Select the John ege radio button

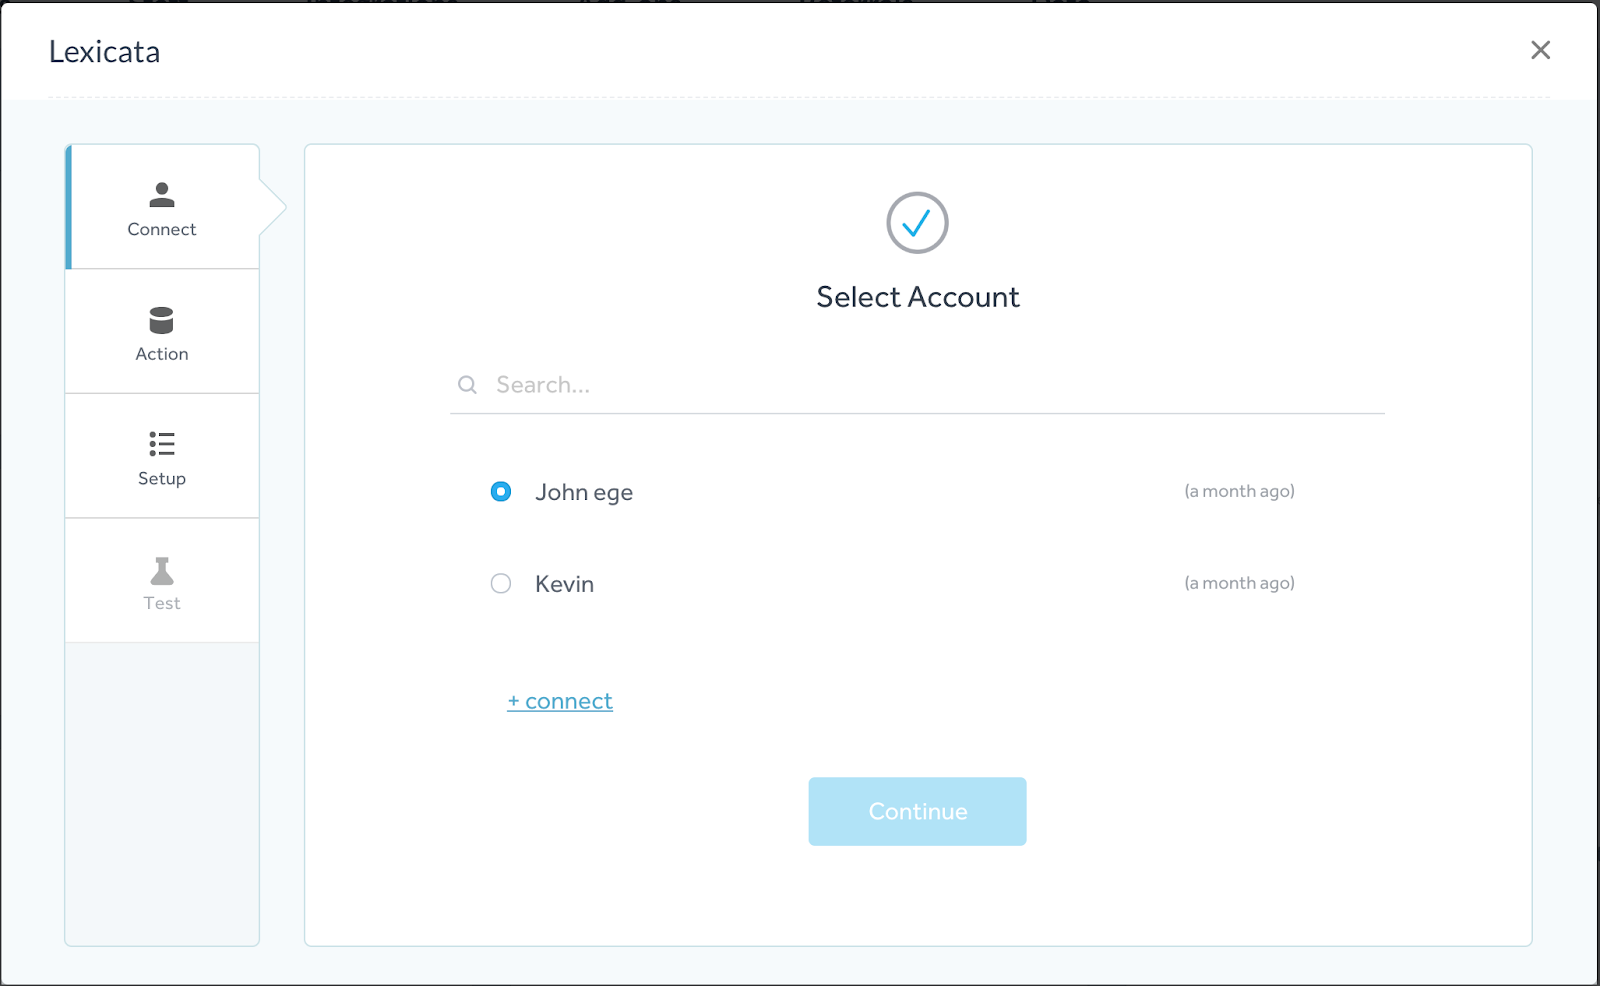501,491
